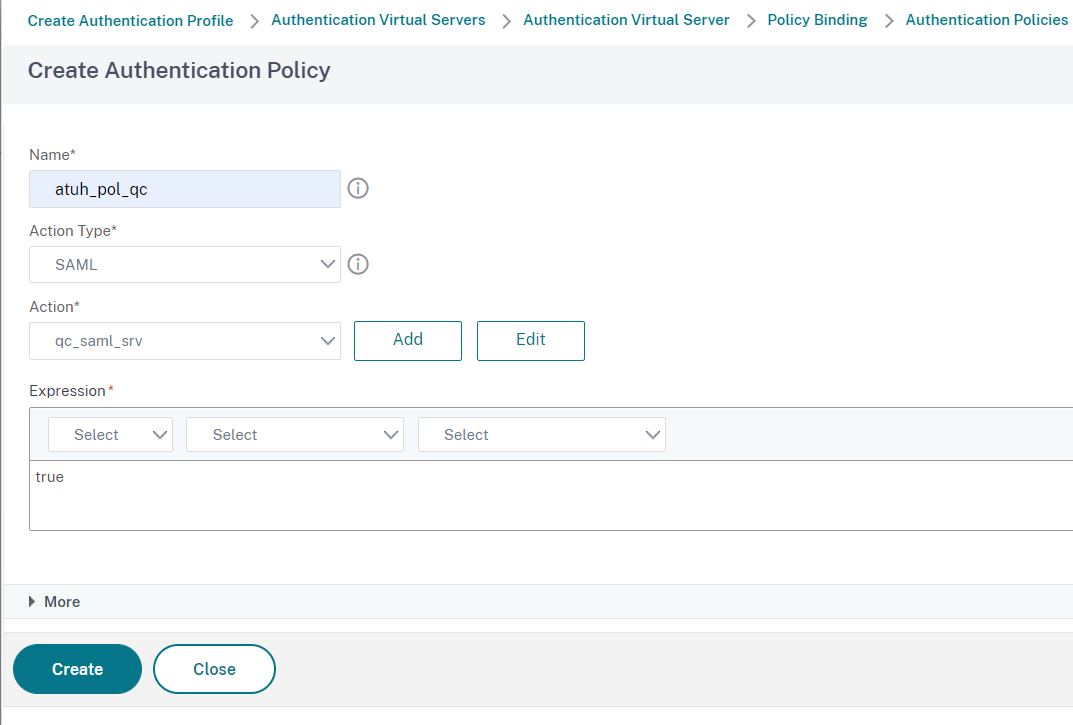Click the info icon next to Action Type
The height and width of the screenshot is (725, 1073).
pyautogui.click(x=357, y=264)
